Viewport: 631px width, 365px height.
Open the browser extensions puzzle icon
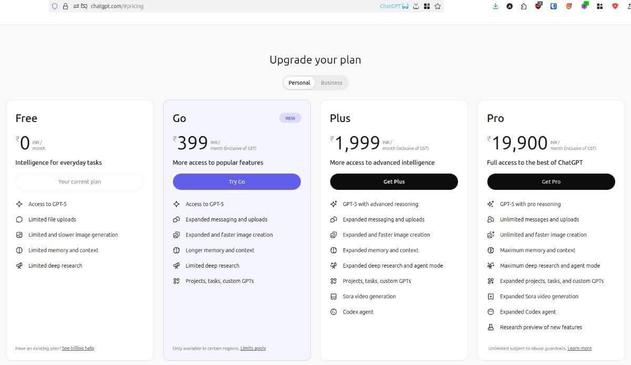(524, 6)
